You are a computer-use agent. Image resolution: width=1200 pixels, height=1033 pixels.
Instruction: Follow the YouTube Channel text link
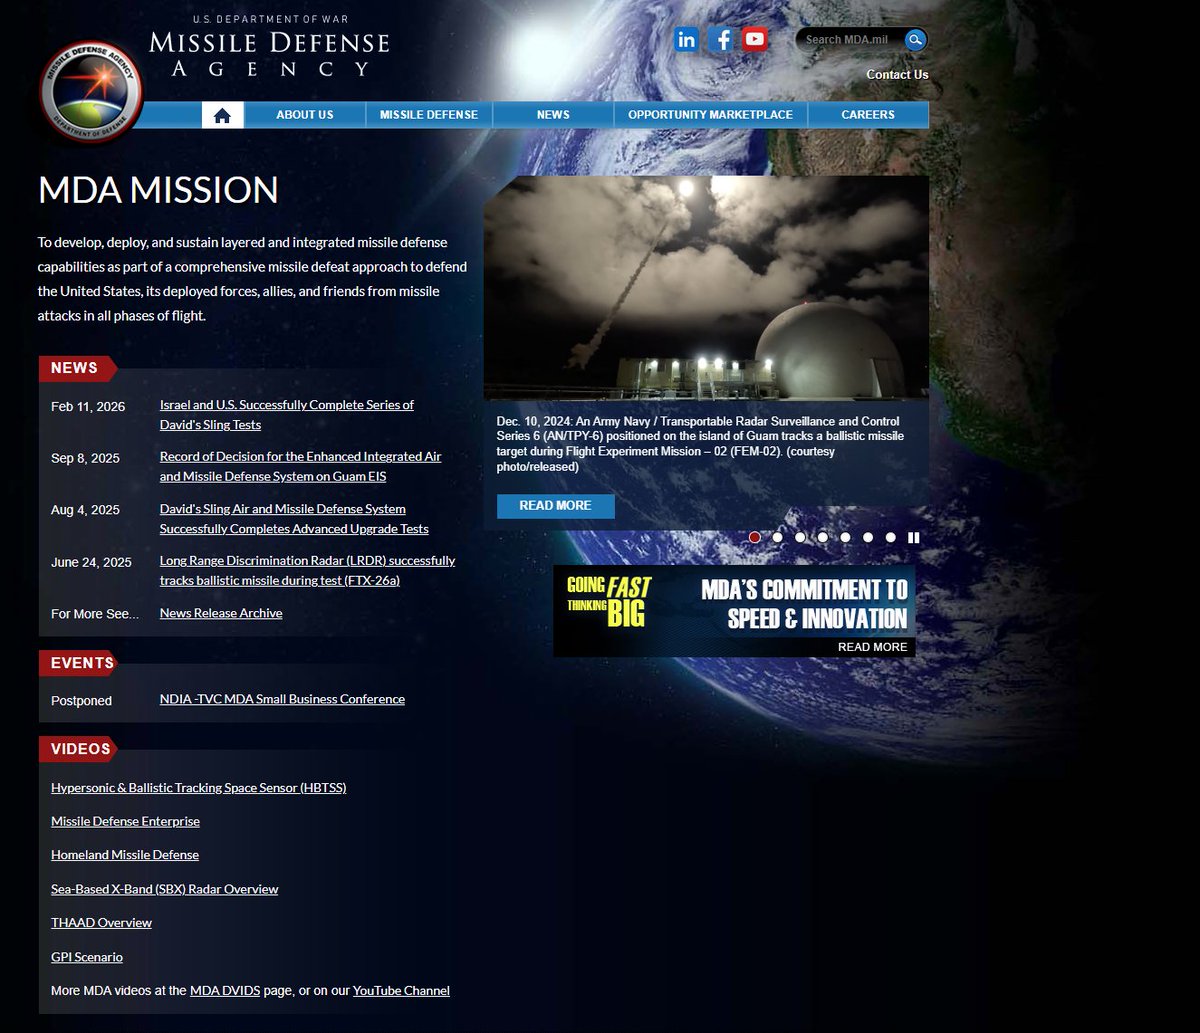pyautogui.click(x=401, y=991)
